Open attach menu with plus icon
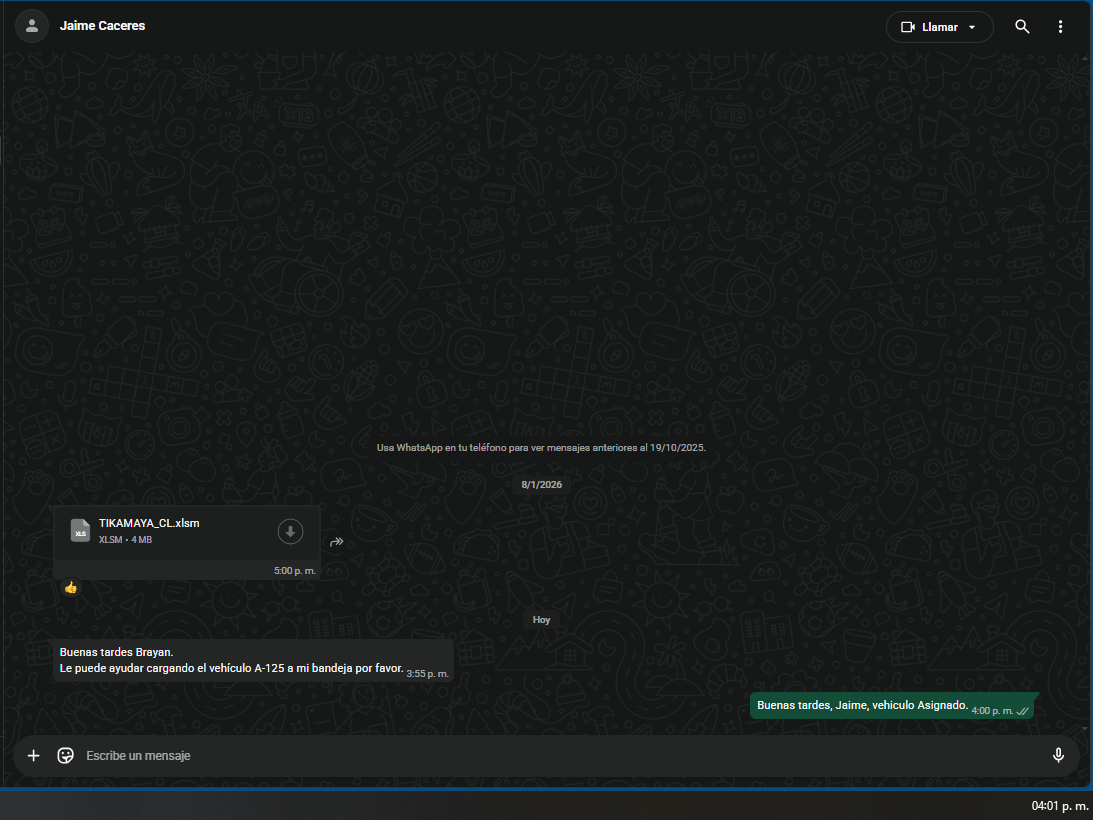Image resolution: width=1093 pixels, height=820 pixels. tap(34, 755)
